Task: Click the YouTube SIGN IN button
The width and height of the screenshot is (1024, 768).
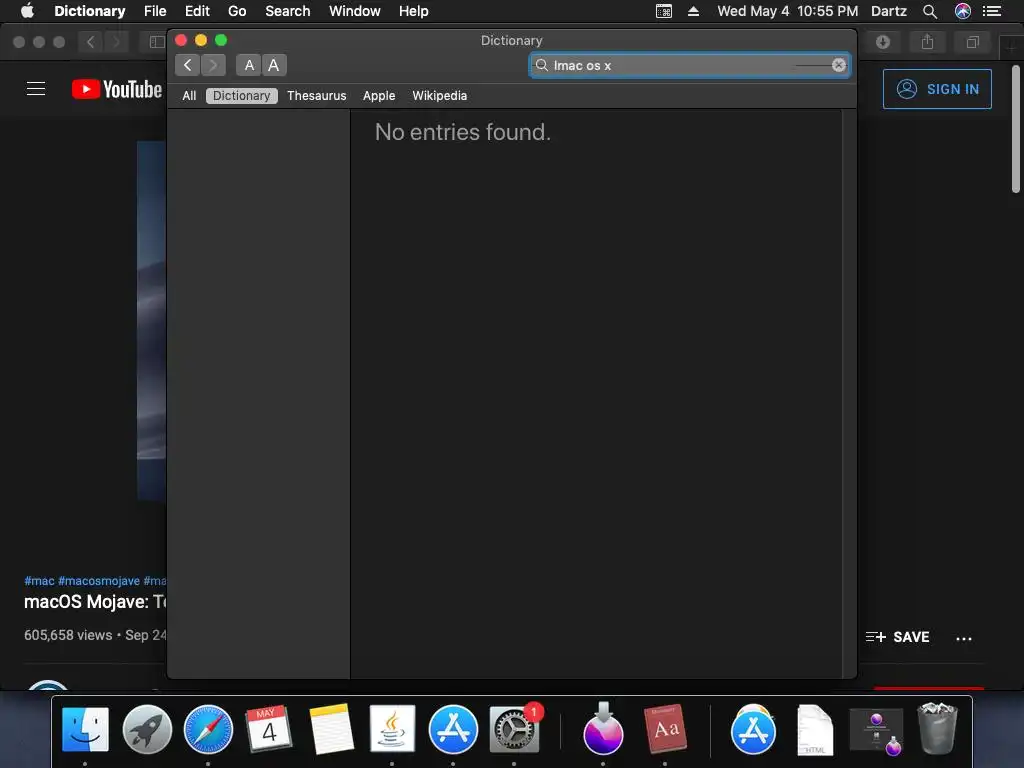Action: coord(936,89)
